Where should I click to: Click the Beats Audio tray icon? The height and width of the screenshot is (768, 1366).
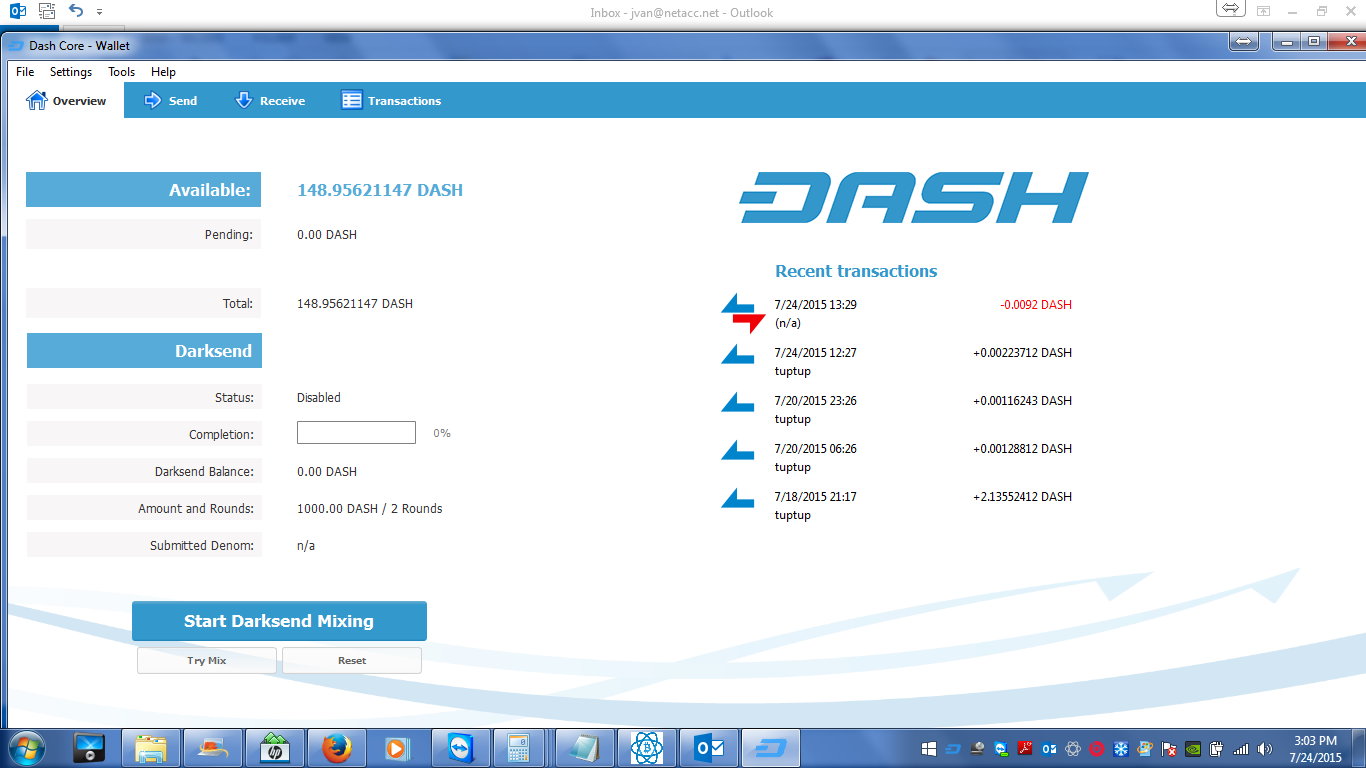click(x=1097, y=749)
